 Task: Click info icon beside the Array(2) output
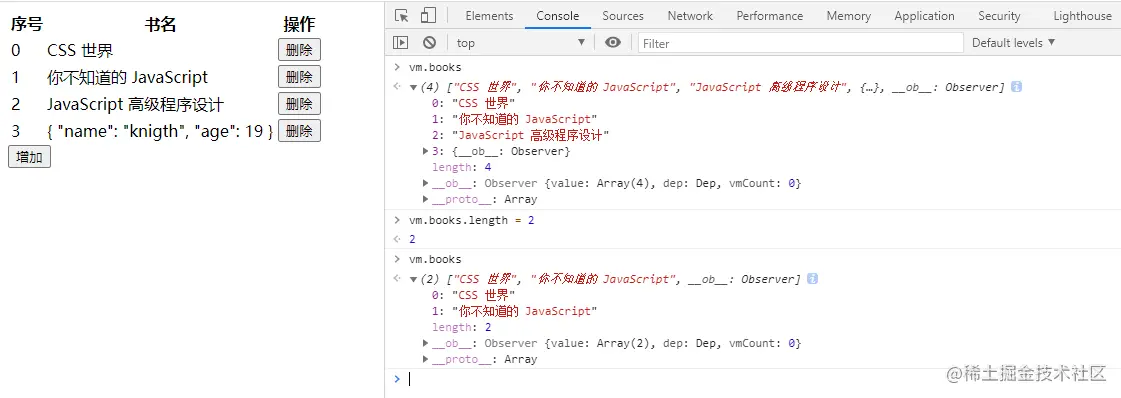click(x=812, y=279)
